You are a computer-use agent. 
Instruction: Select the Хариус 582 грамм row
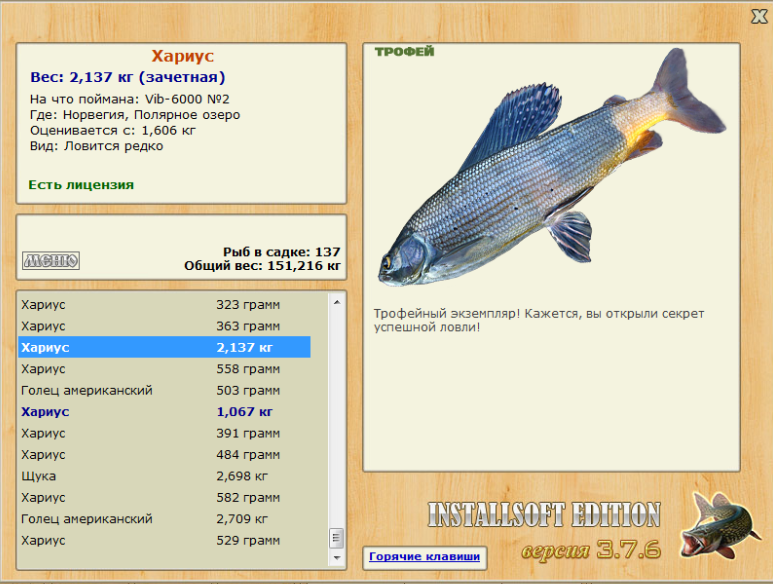165,498
